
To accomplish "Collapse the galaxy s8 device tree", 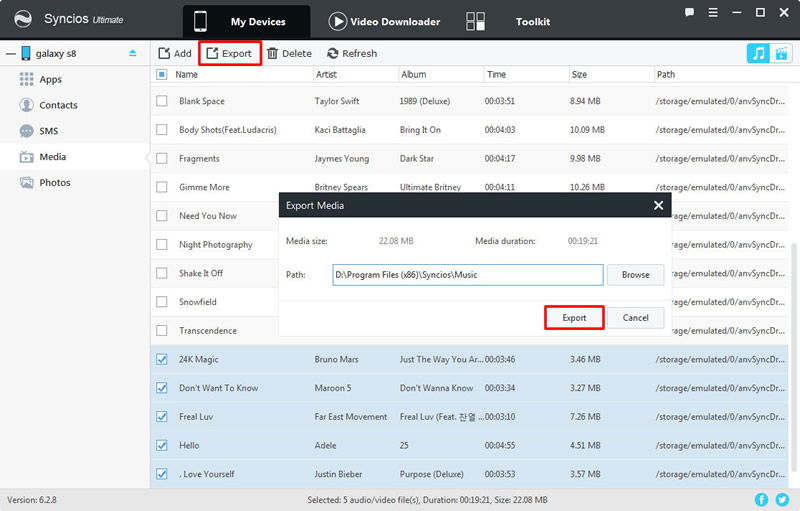I will click(11, 54).
